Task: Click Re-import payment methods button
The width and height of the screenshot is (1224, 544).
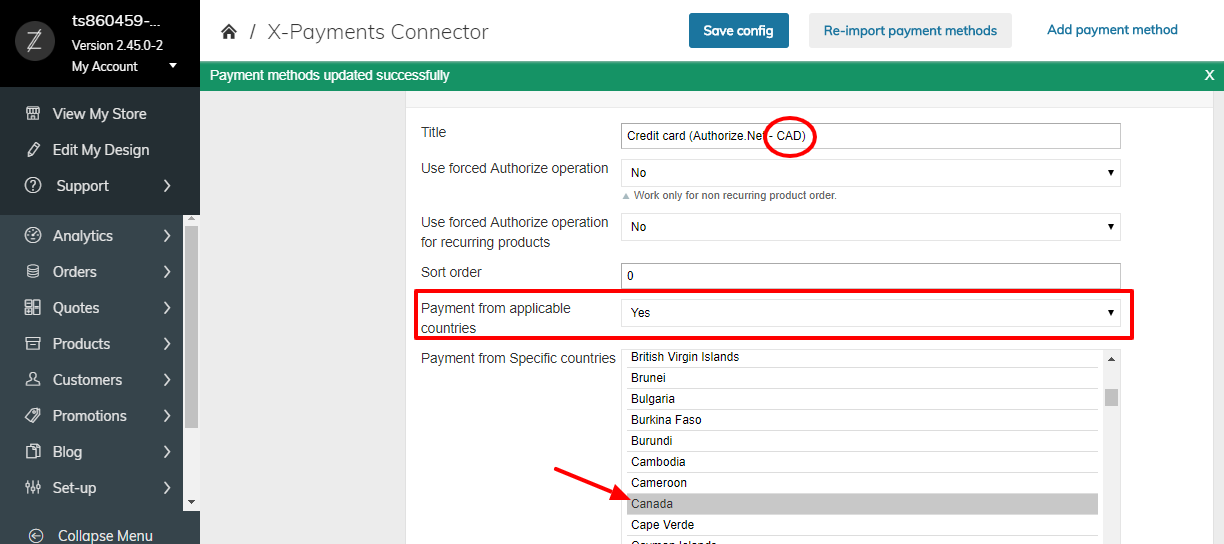Action: (910, 31)
